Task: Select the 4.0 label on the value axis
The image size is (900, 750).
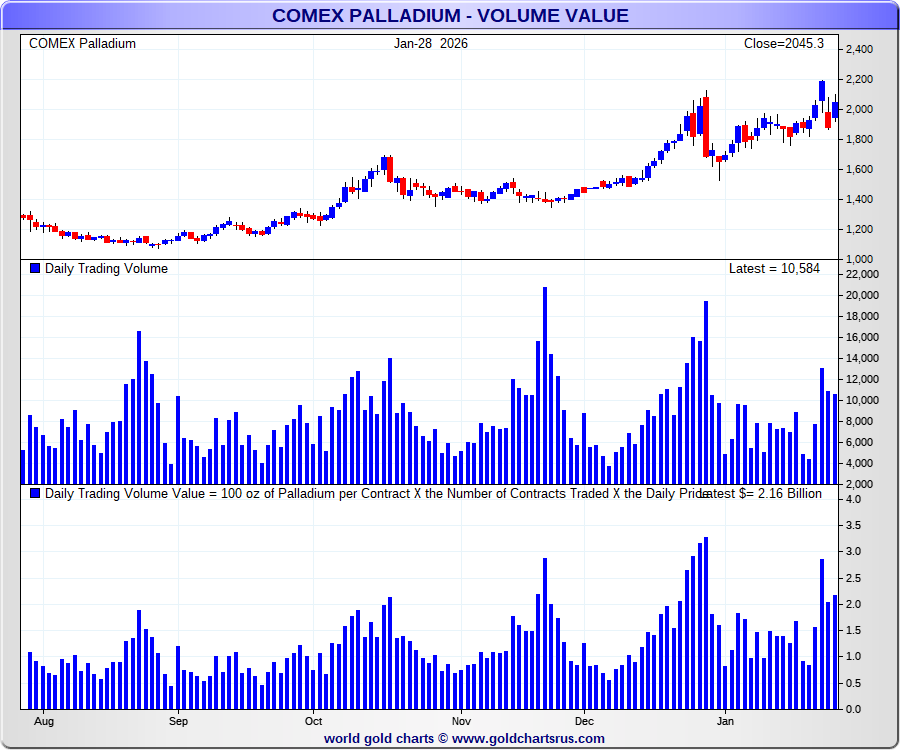Action: [x=855, y=499]
